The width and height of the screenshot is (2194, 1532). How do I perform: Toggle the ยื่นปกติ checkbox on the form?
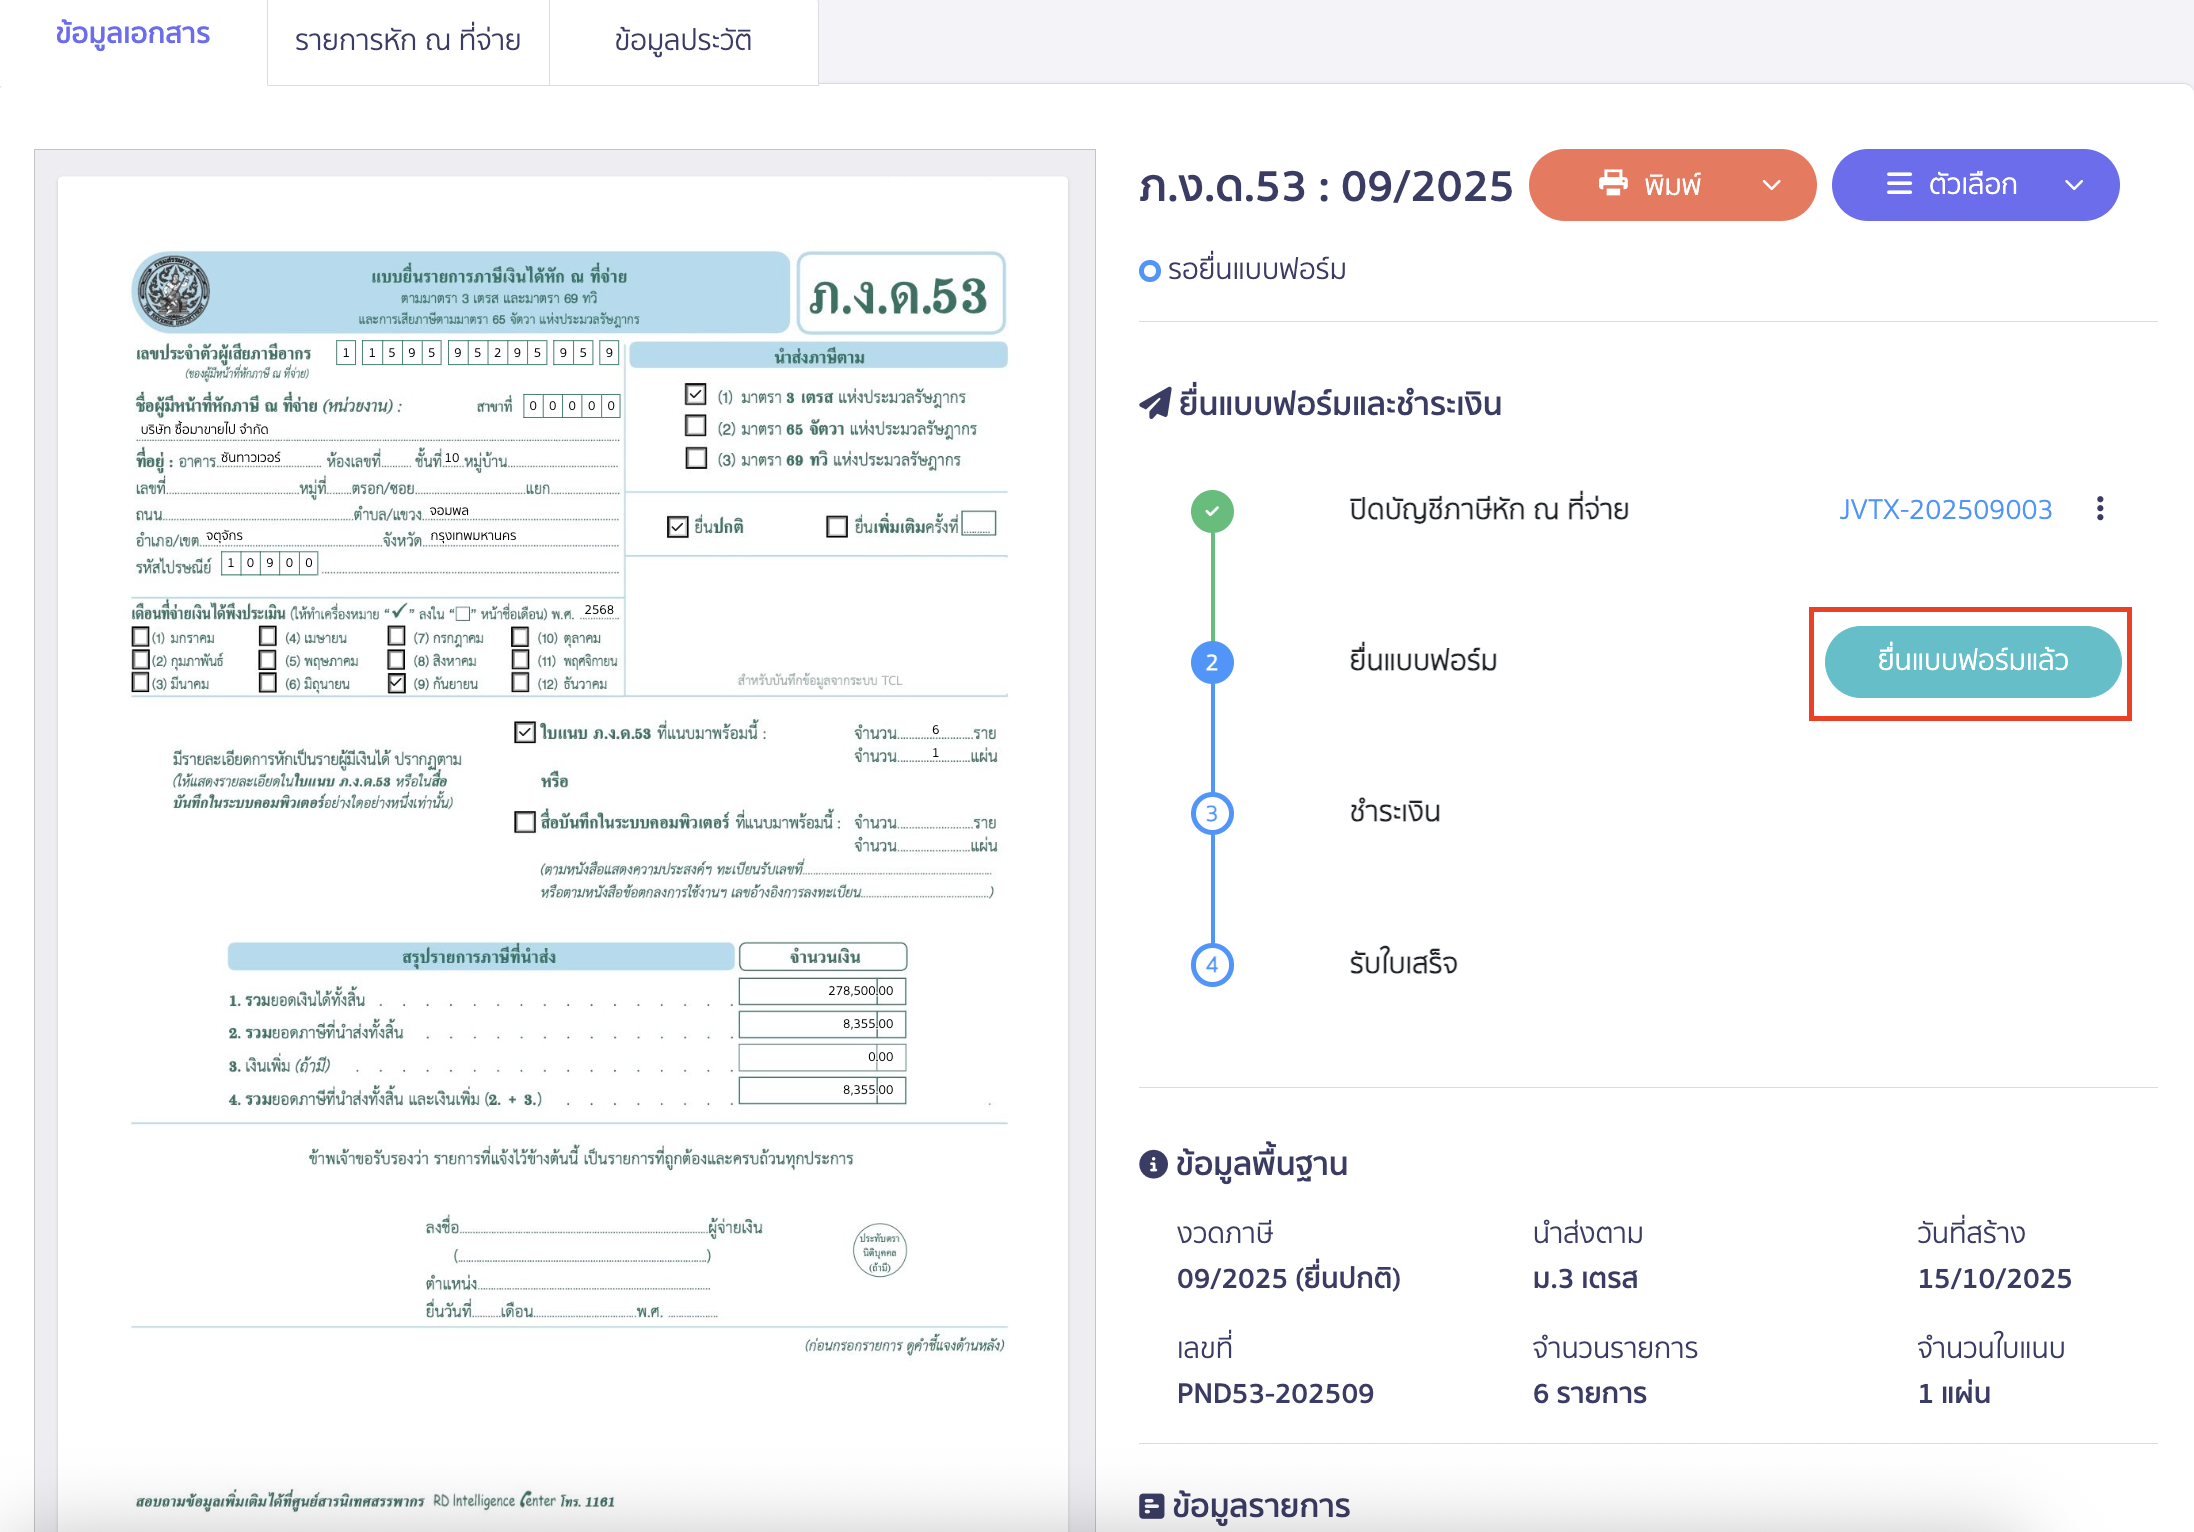(678, 526)
